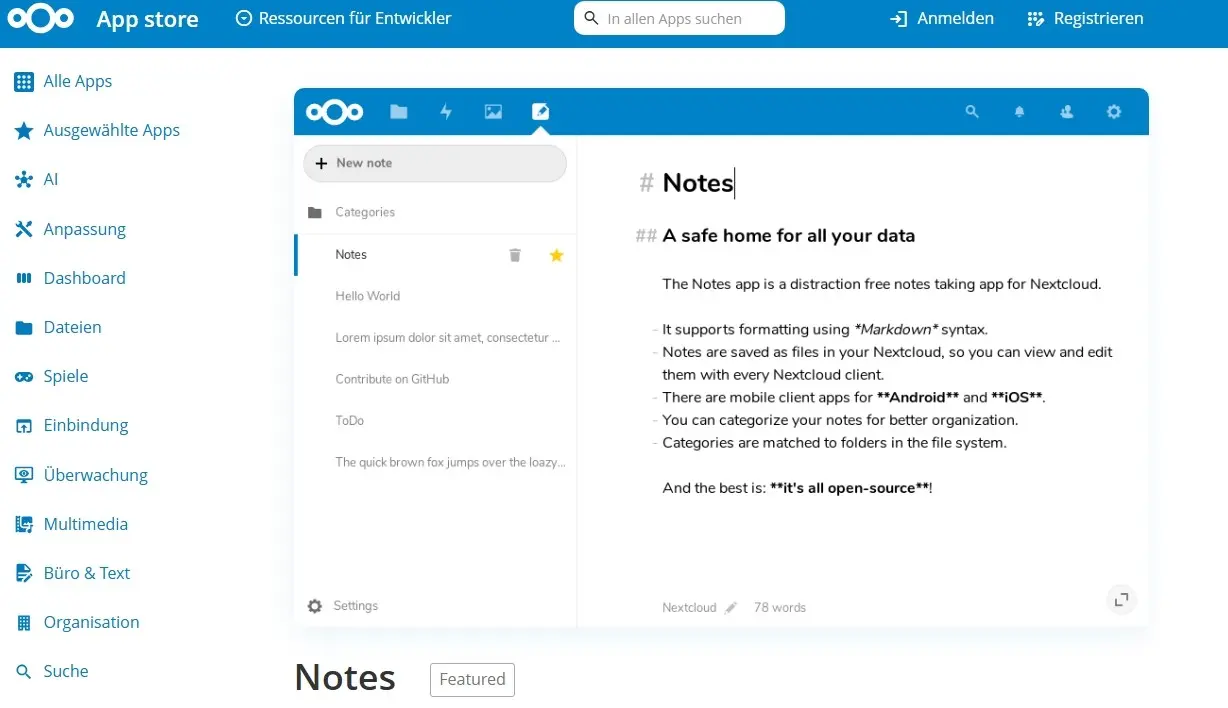Click the Files folder icon in the app toolbar
Screen dimensions: 1228x708
[x=398, y=112]
